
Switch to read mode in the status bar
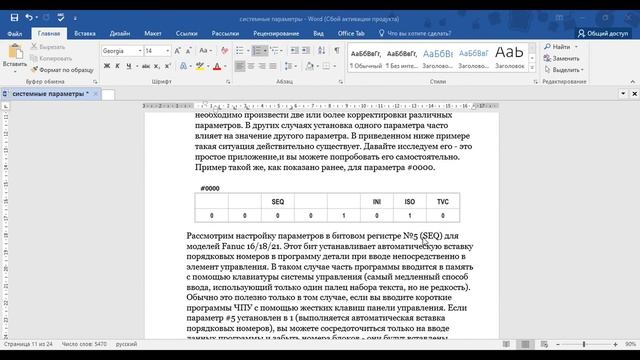[506, 344]
